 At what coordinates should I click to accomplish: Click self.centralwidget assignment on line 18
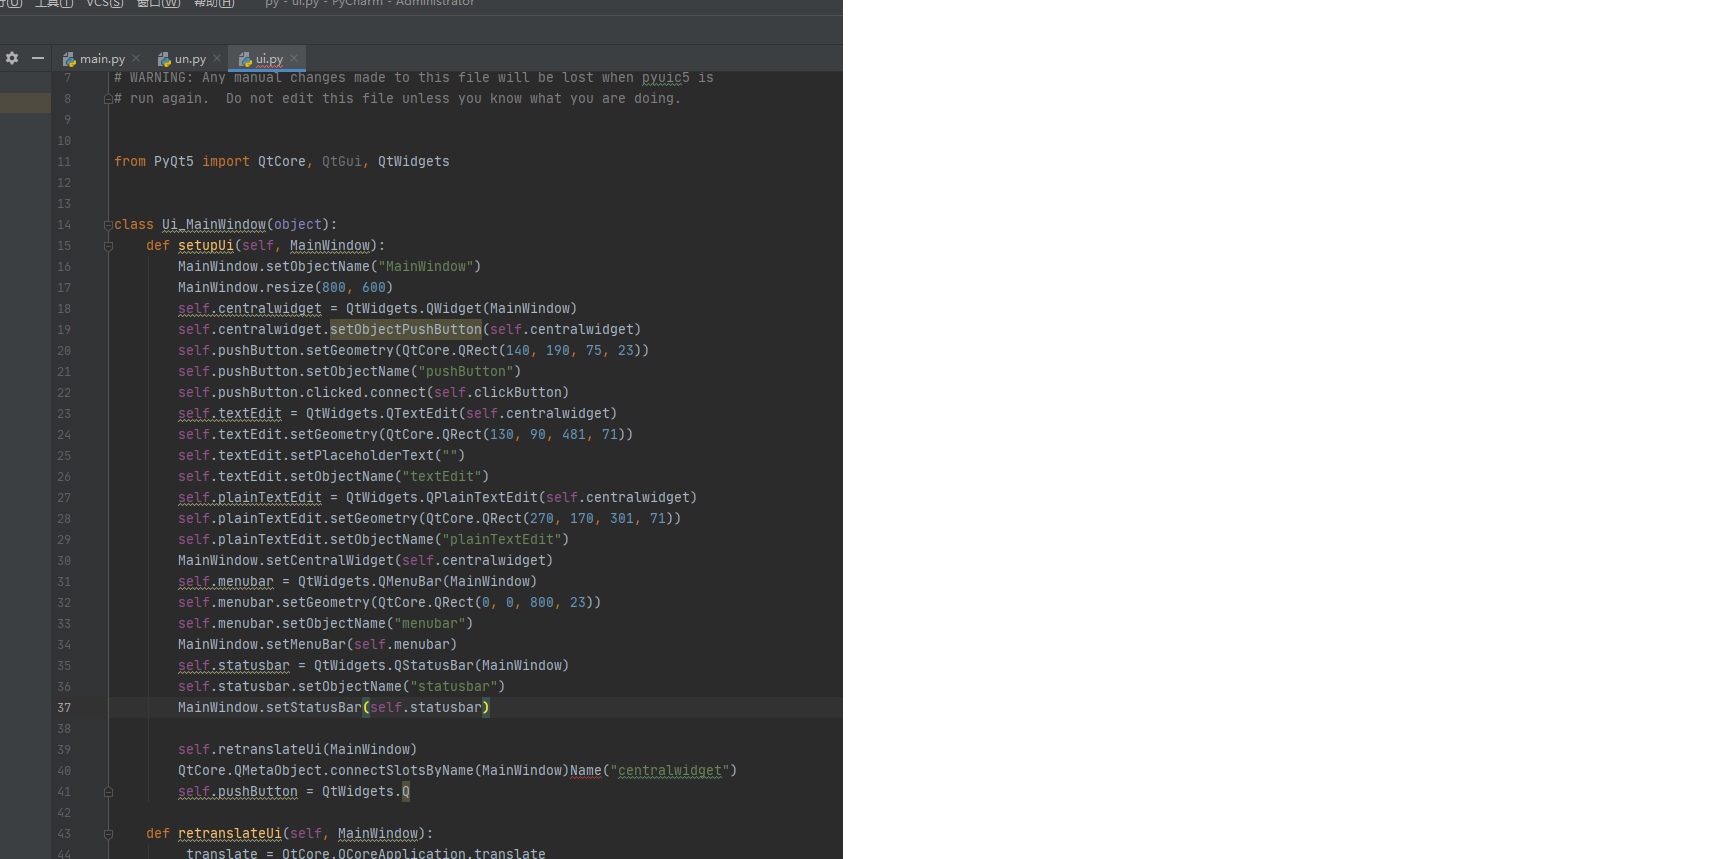coord(250,309)
